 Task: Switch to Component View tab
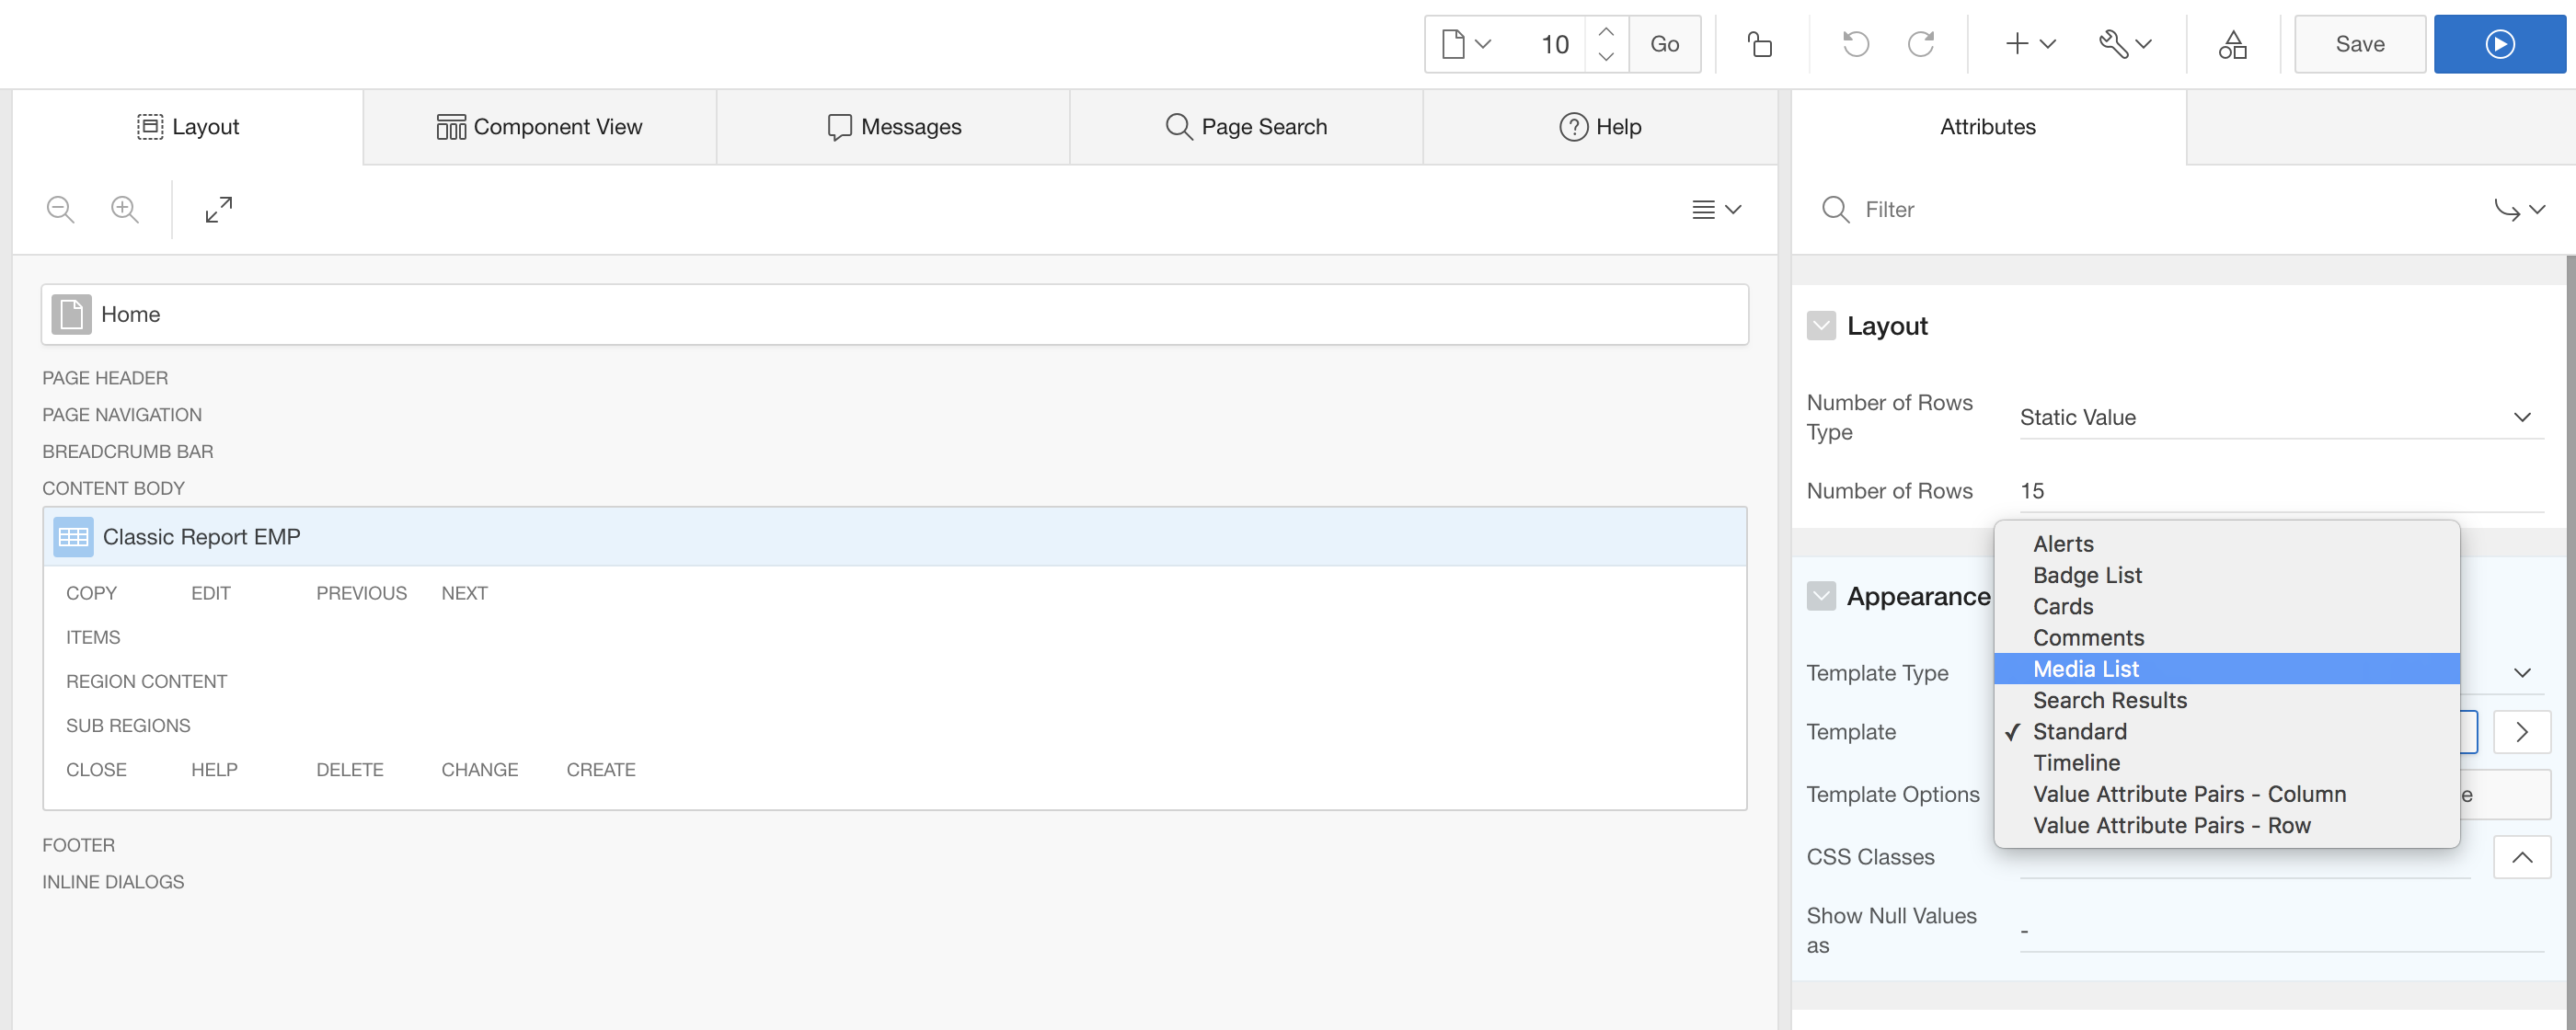click(x=540, y=127)
